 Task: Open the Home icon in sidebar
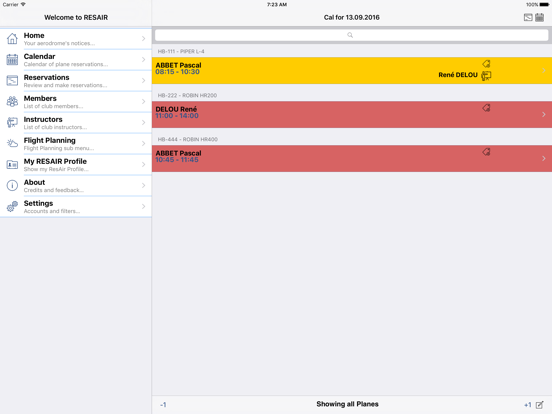[x=12, y=39]
